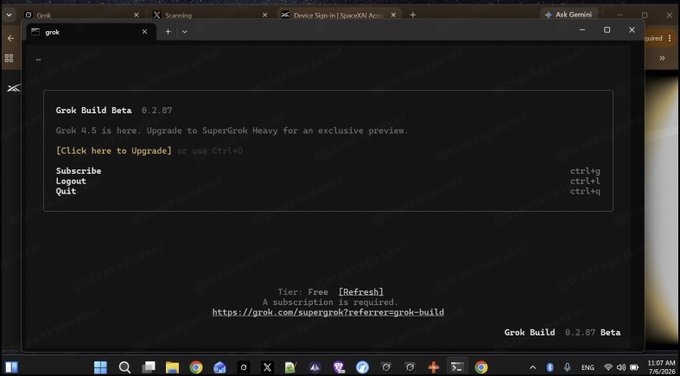This screenshot has width=680, height=376.
Task: Minimize the grok terminal window
Action: click(x=582, y=29)
